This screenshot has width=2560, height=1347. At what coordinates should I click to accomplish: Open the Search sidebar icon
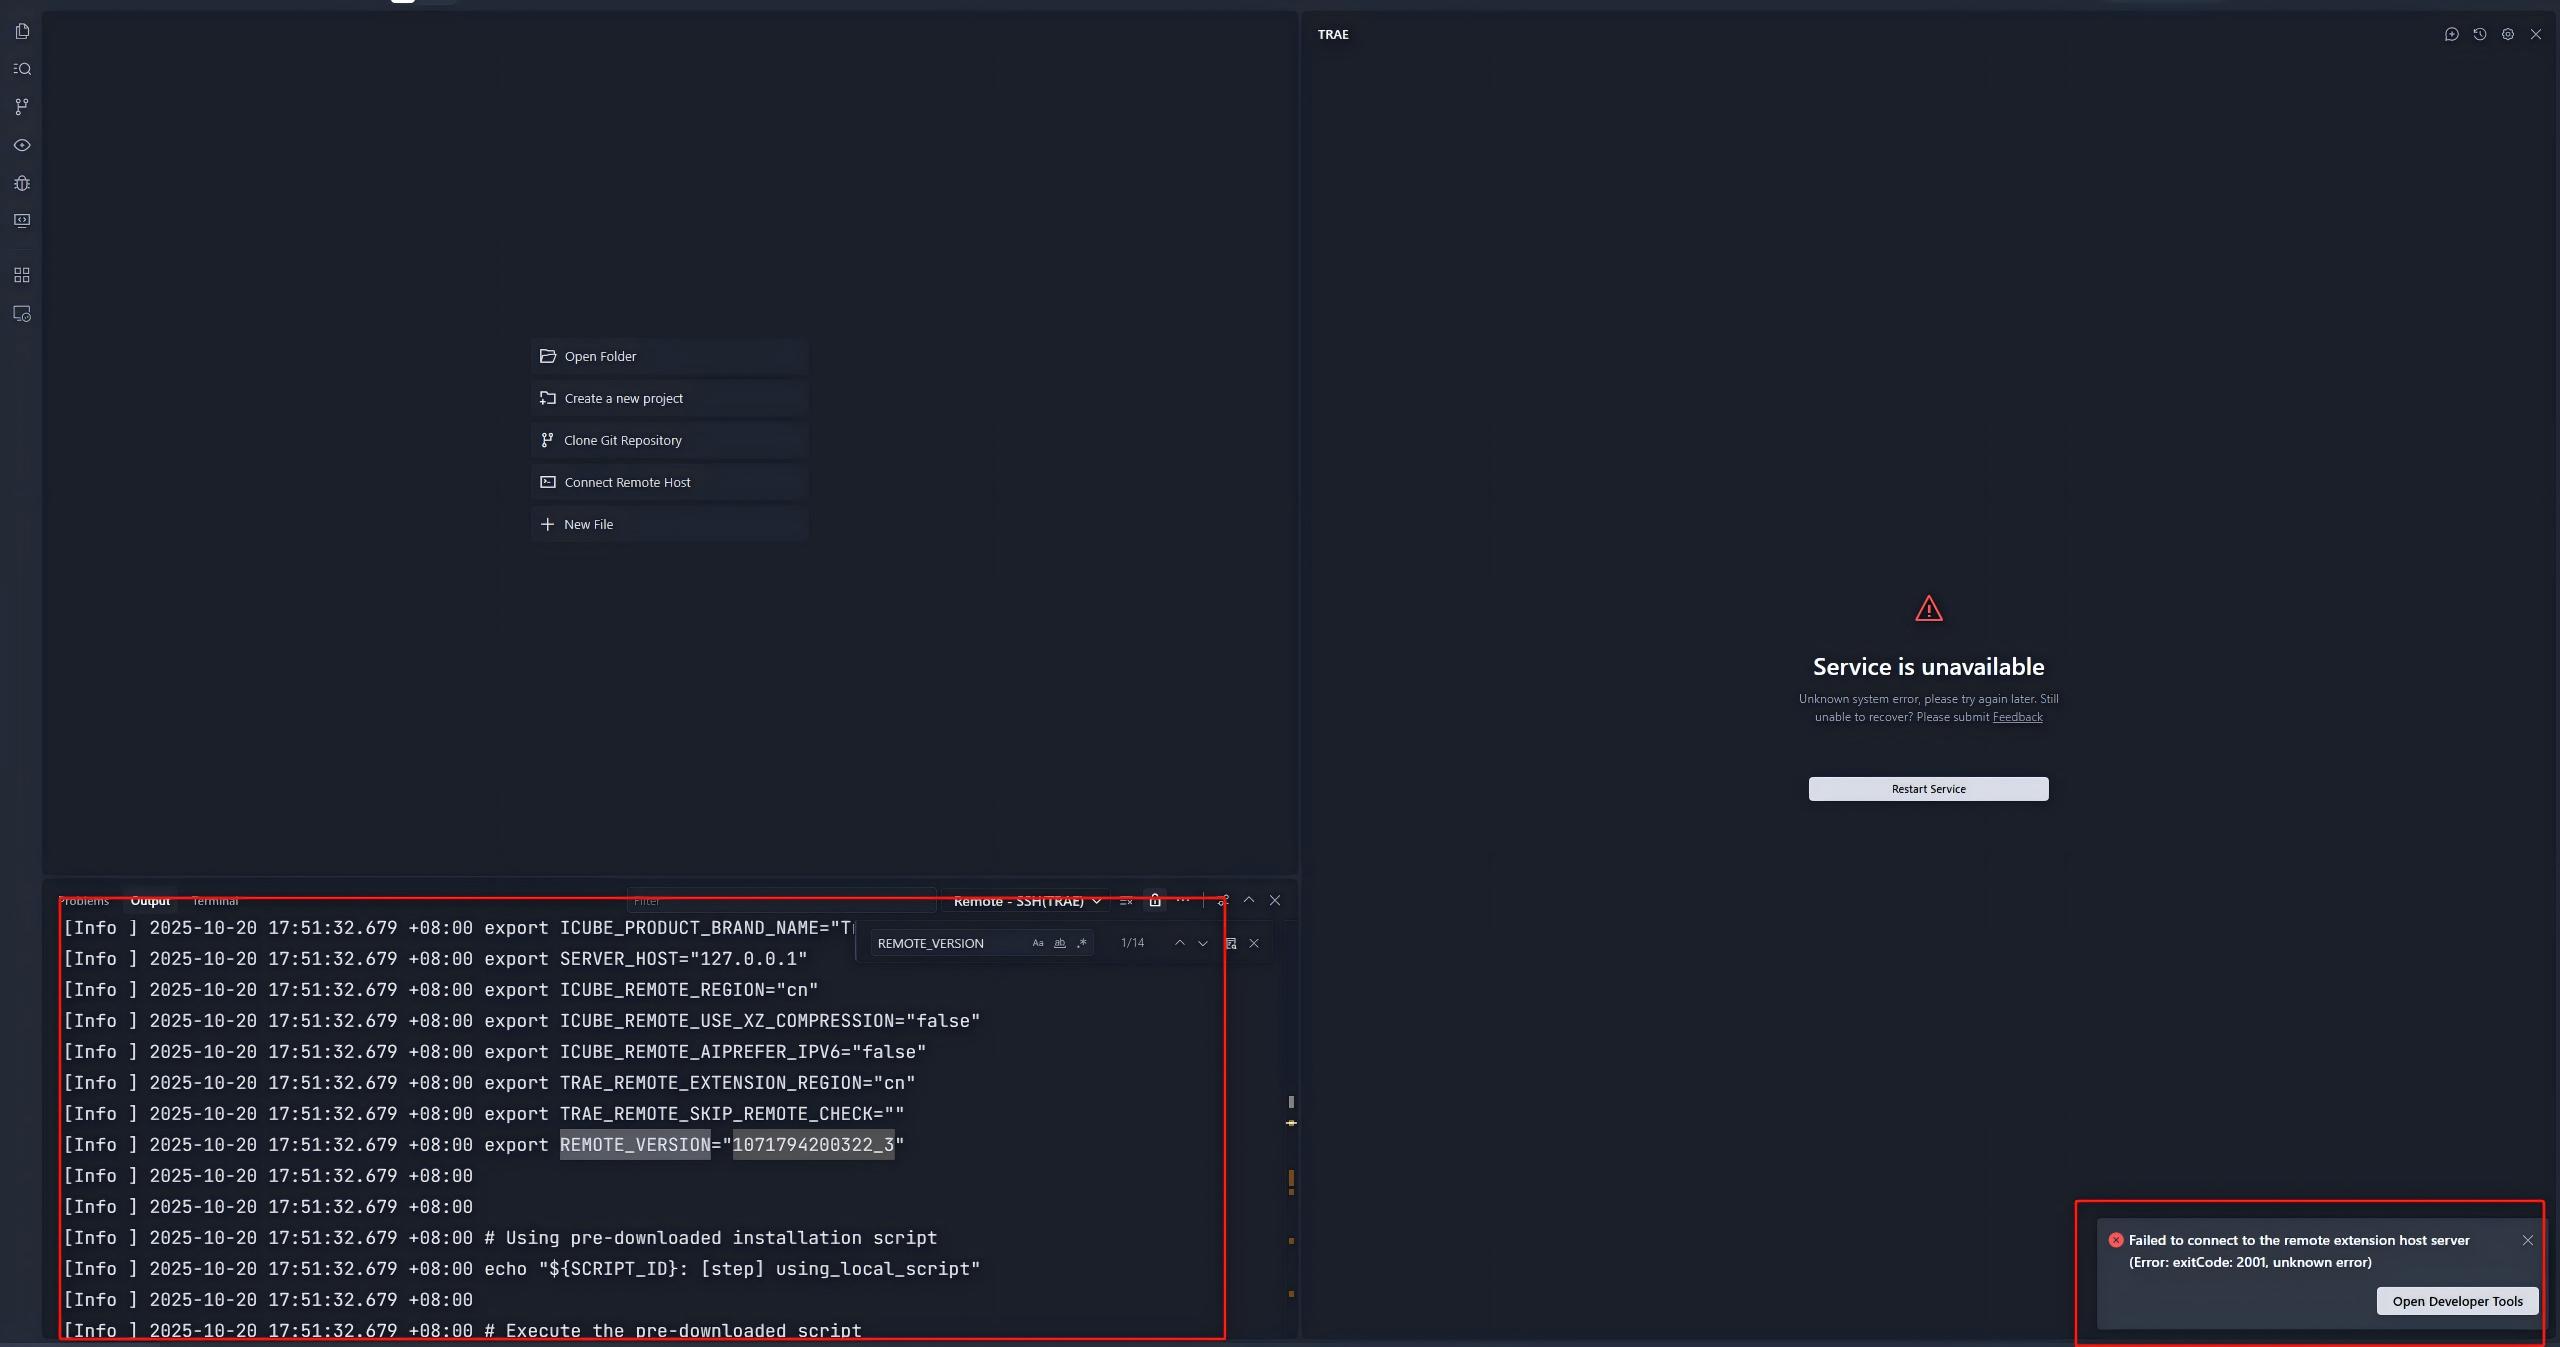pyautogui.click(x=22, y=69)
